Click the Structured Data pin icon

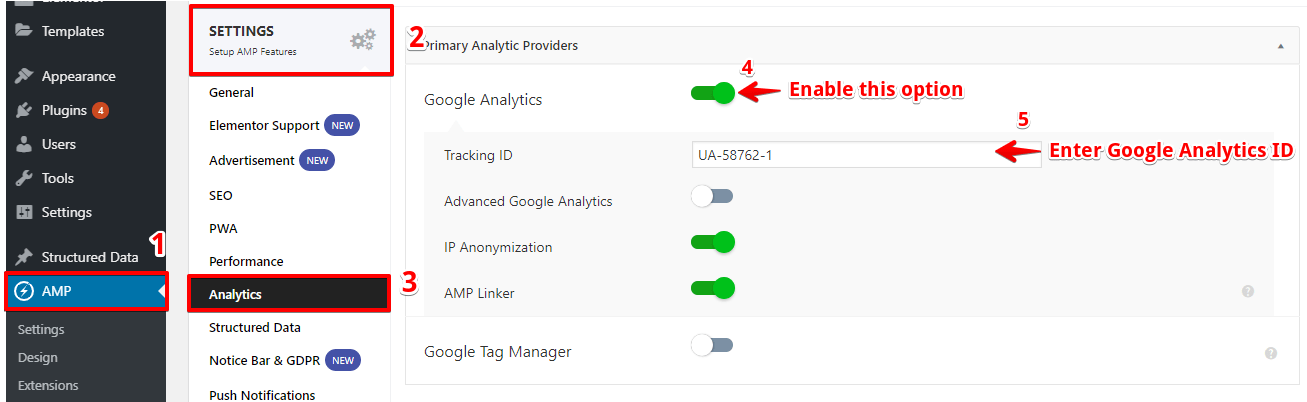point(25,257)
